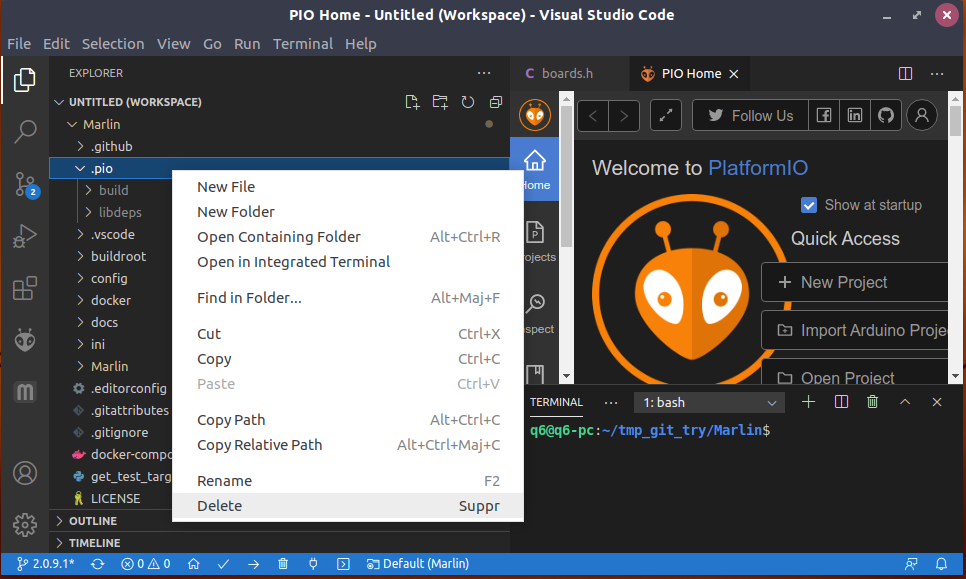Screen dimensions: 966x579
Task: Maximize terminal panel with chevron up
Action: pos(904,402)
